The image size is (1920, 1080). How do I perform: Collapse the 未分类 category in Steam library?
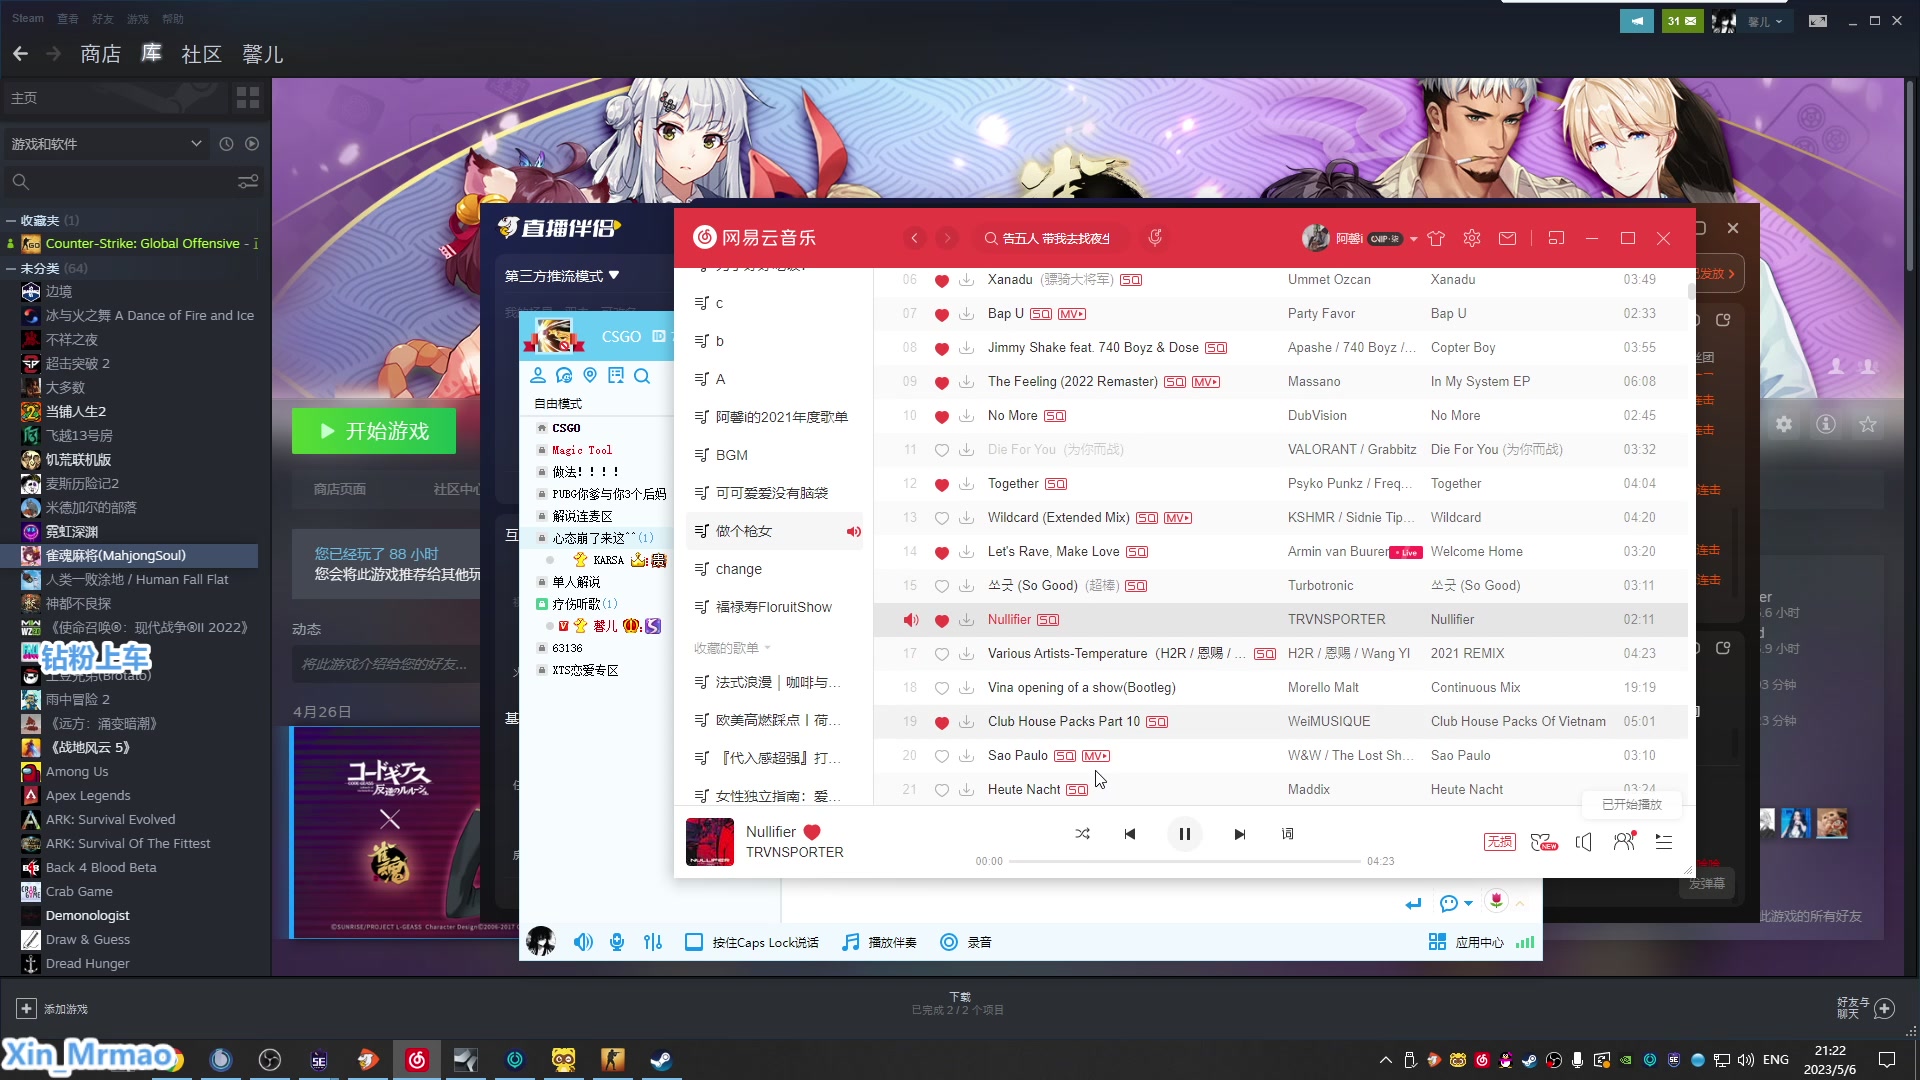(10, 268)
